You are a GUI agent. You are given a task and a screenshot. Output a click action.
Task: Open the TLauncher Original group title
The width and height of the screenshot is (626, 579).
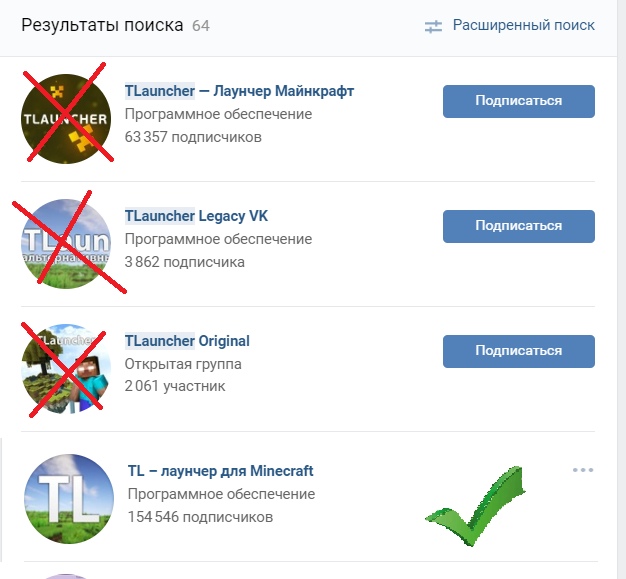point(187,341)
